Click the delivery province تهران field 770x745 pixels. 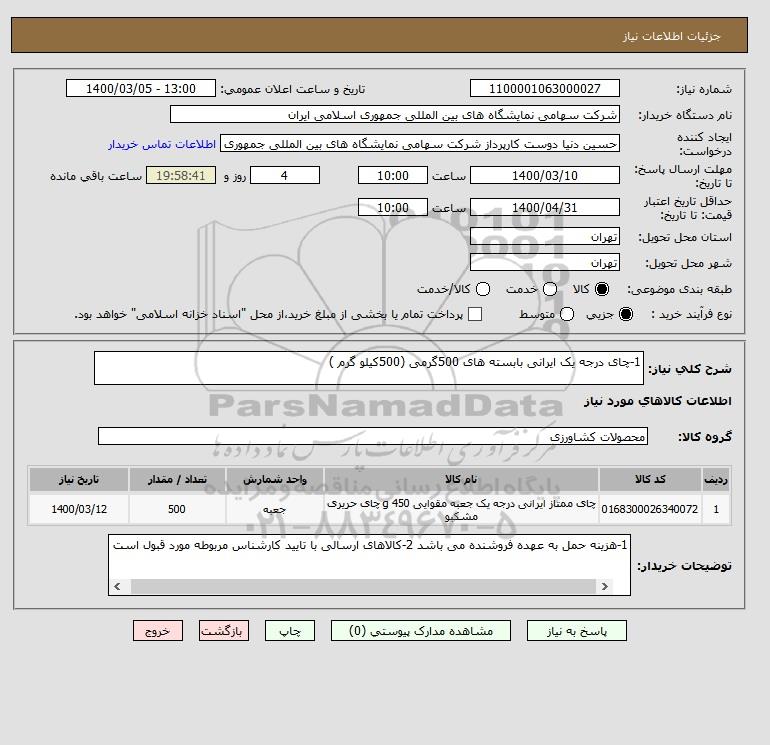[x=545, y=237]
